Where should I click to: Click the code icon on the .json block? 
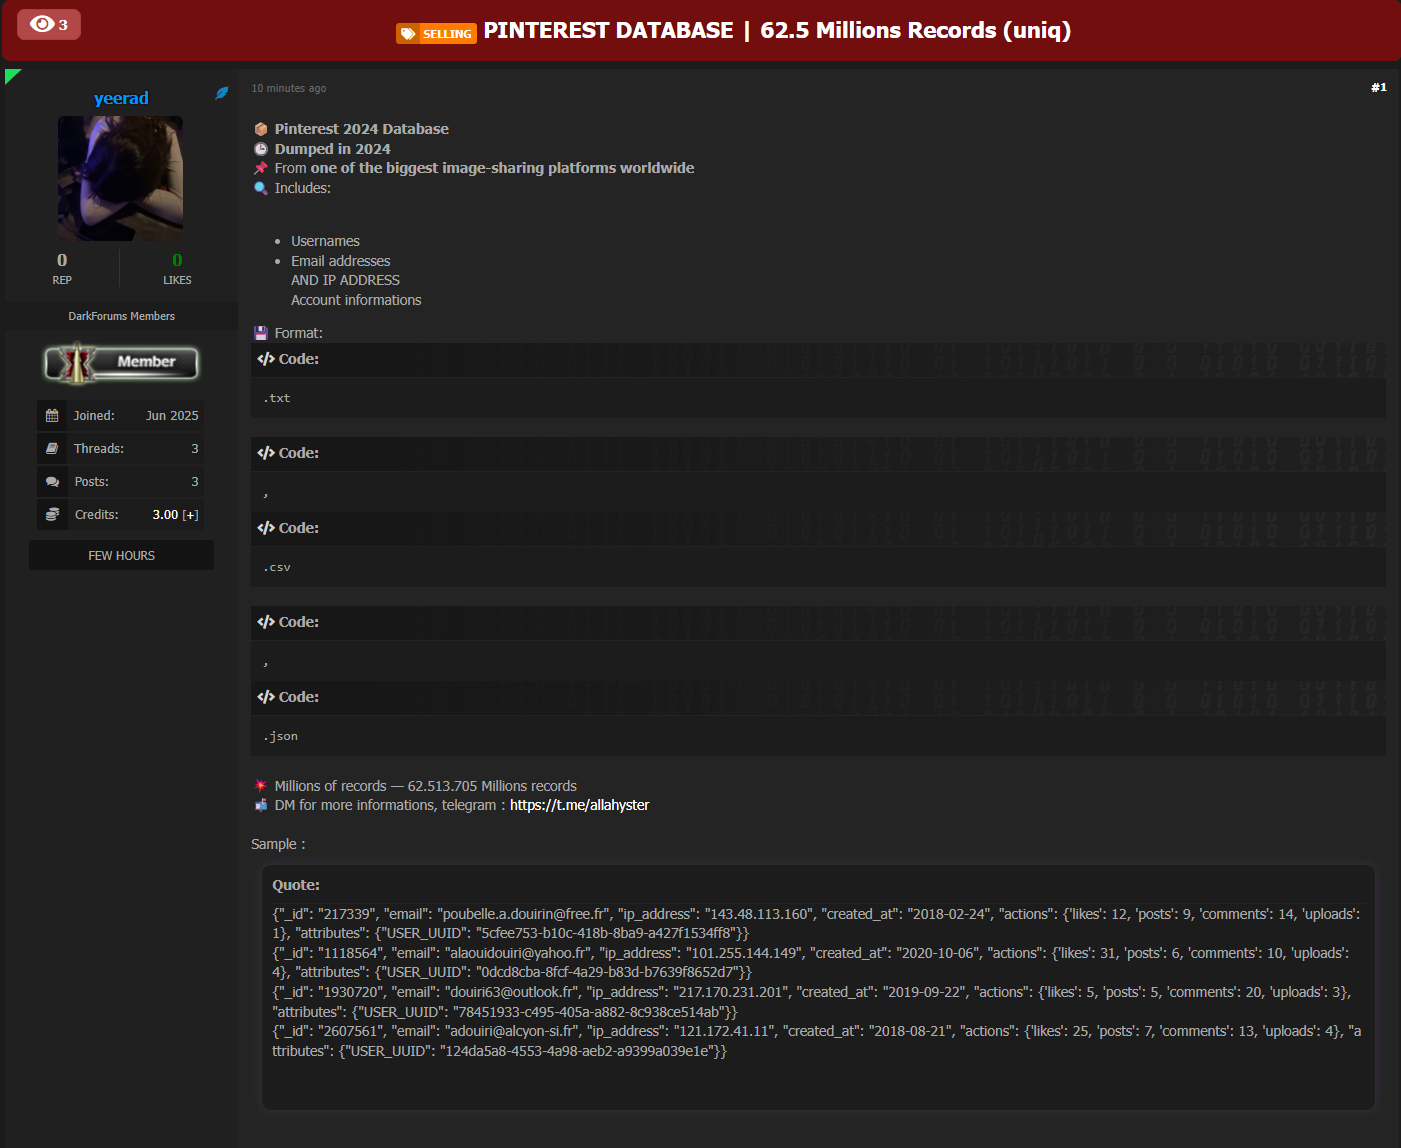tap(265, 697)
